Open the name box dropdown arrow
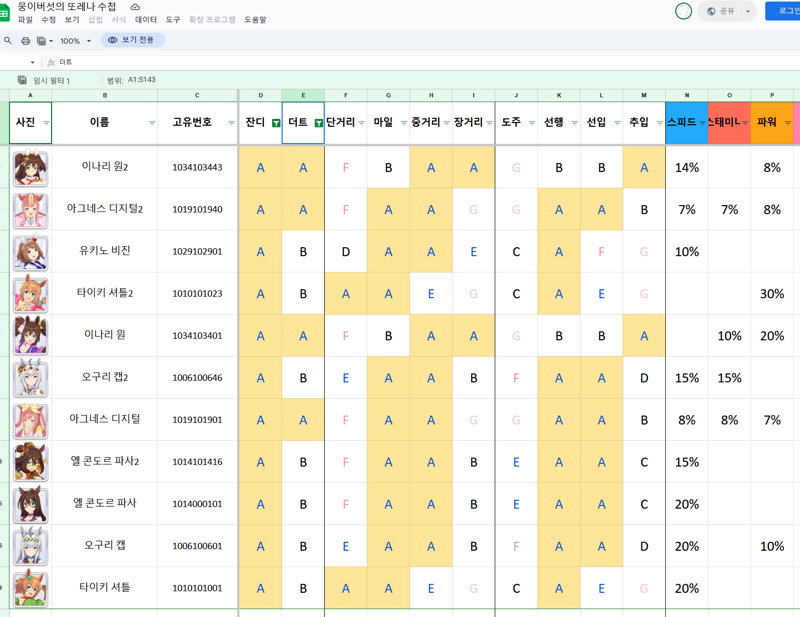800x617 pixels. pos(33,62)
